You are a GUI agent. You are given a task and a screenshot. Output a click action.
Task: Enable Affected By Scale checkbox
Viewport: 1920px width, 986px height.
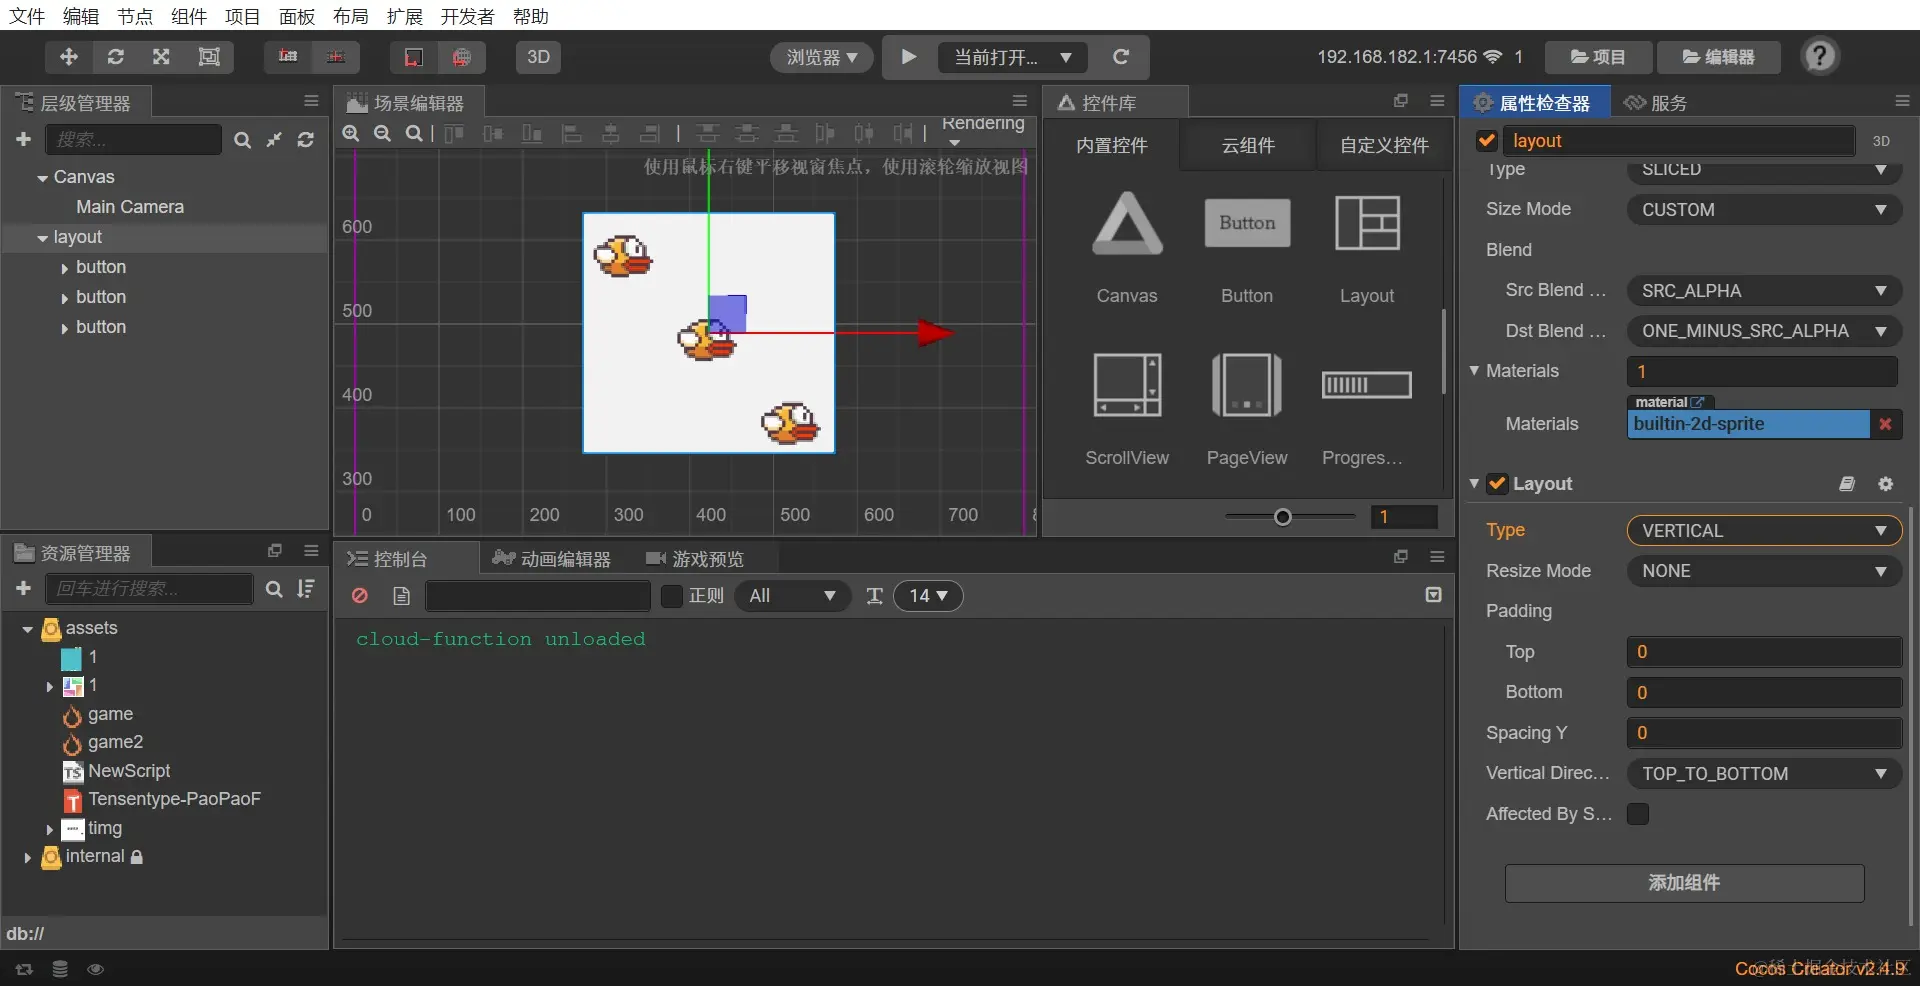coord(1638,814)
